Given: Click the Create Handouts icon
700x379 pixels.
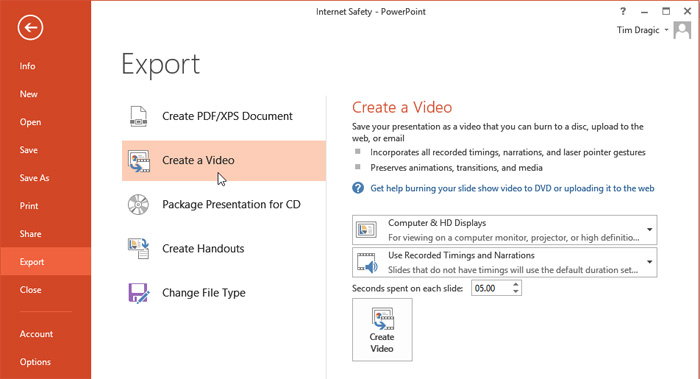Looking at the screenshot, I should coord(138,248).
